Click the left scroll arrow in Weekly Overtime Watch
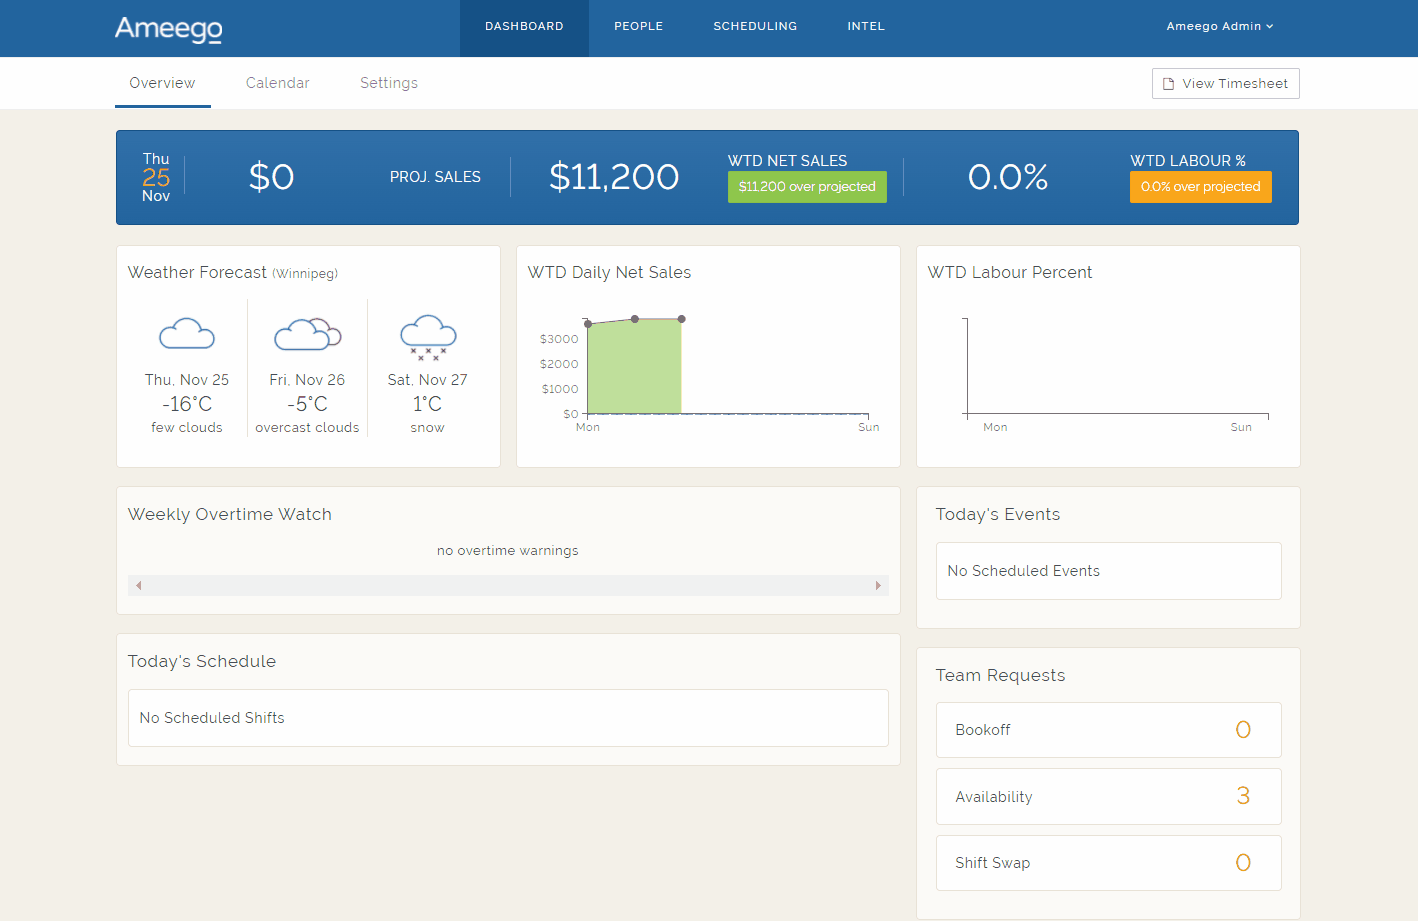Viewport: 1418px width, 921px height. pyautogui.click(x=138, y=585)
